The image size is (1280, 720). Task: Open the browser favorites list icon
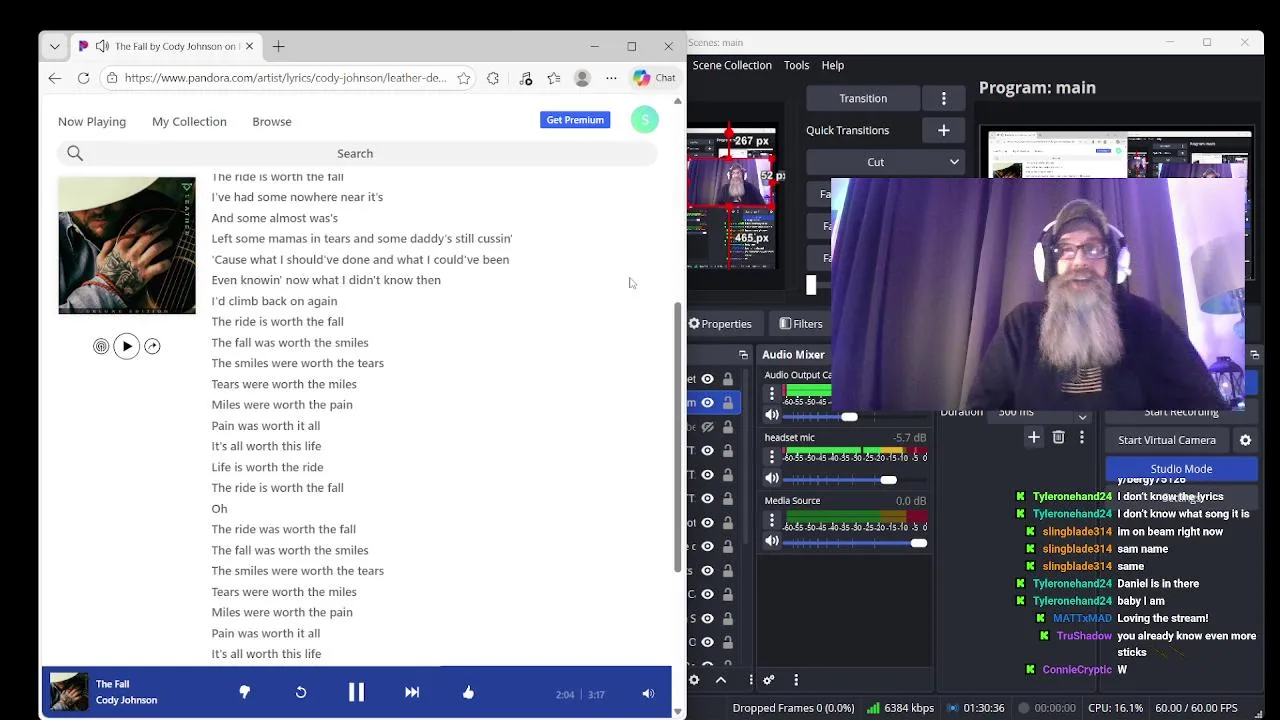coord(554,78)
